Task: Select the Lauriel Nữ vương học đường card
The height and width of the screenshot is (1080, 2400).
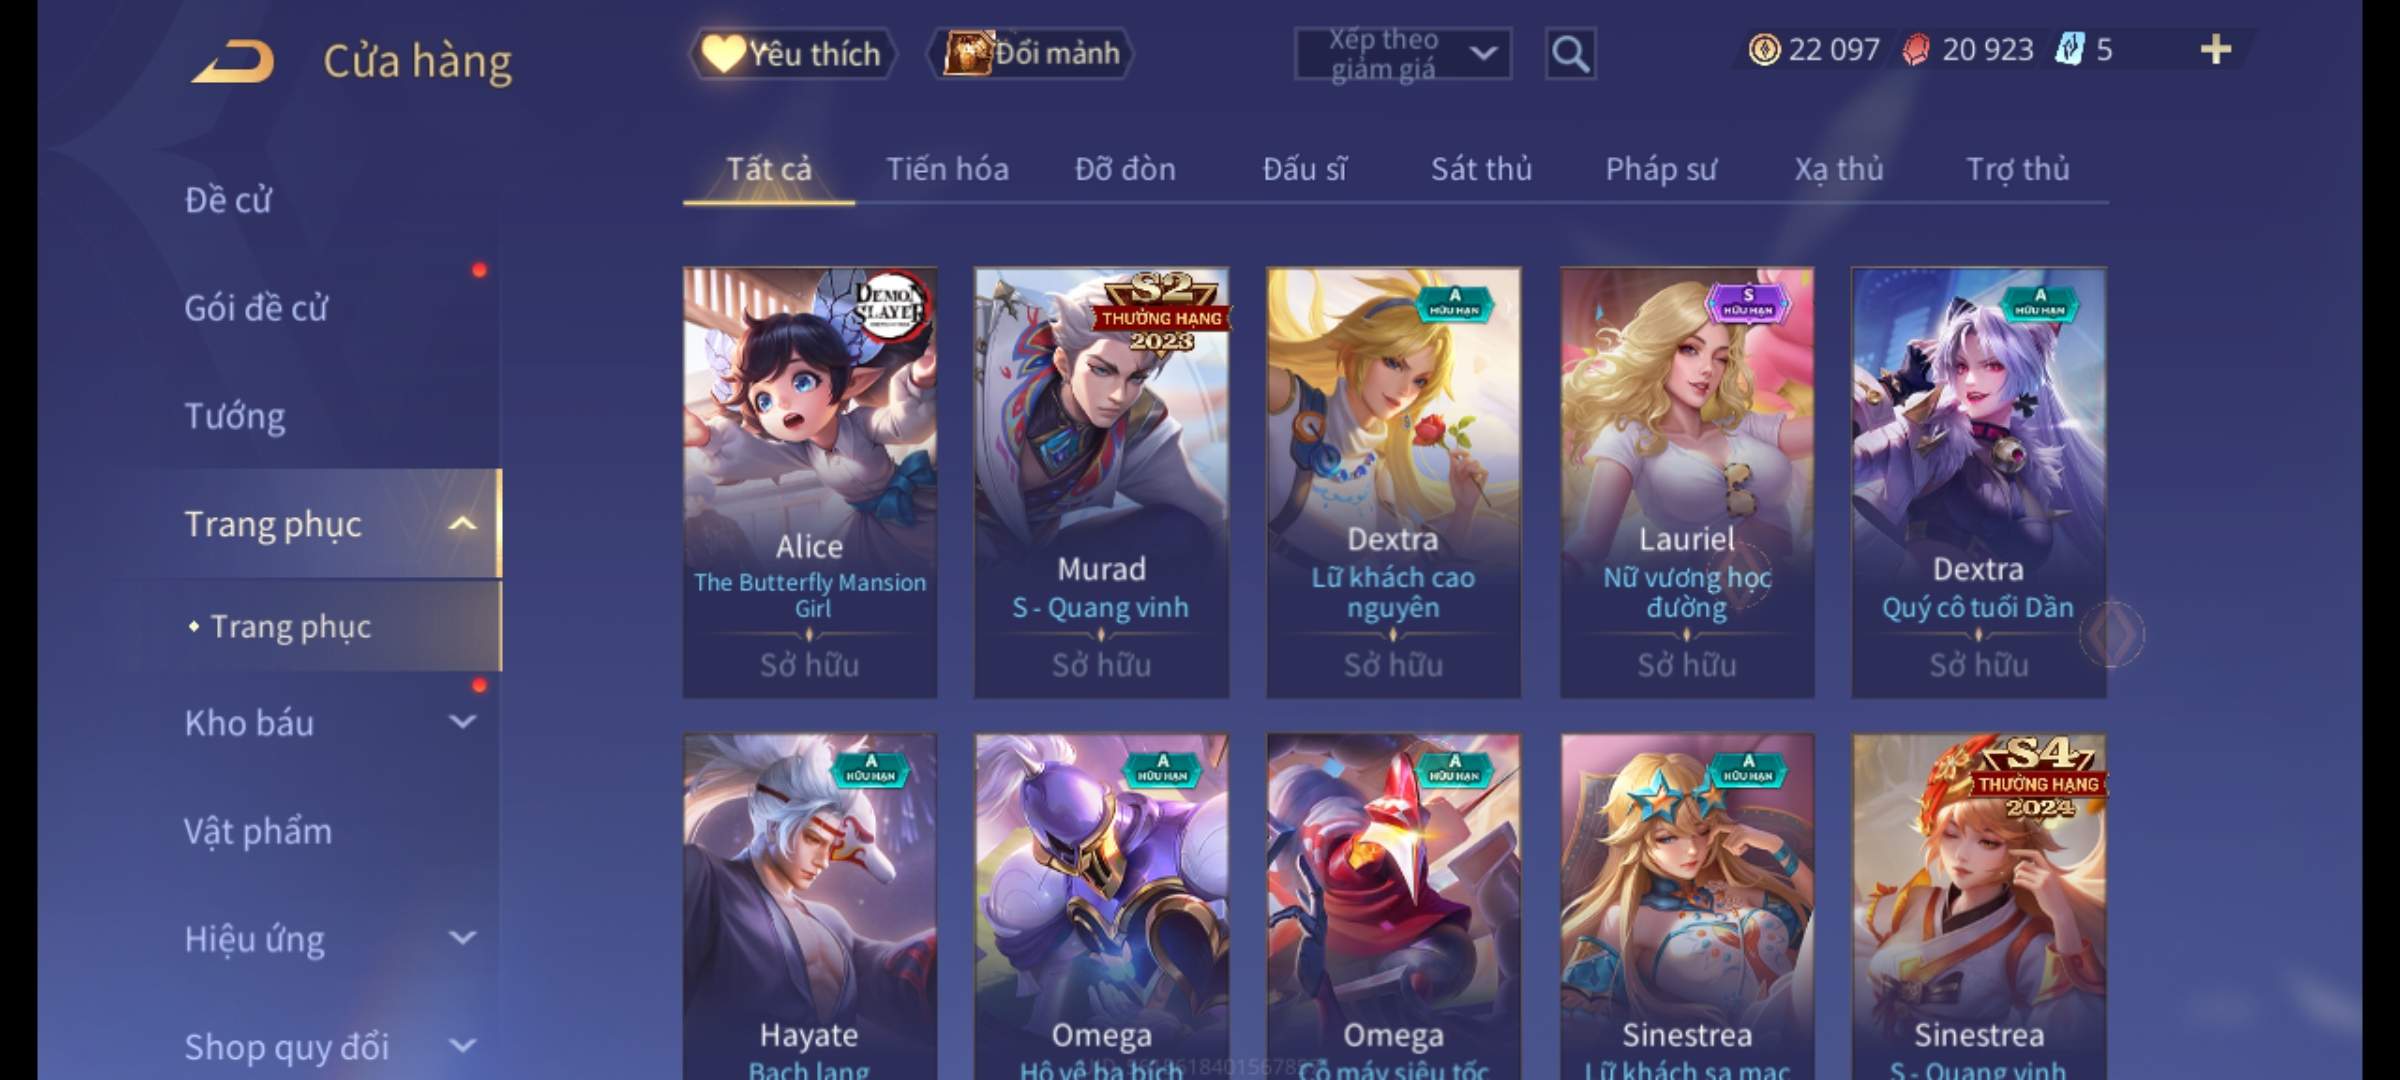Action: click(1687, 482)
